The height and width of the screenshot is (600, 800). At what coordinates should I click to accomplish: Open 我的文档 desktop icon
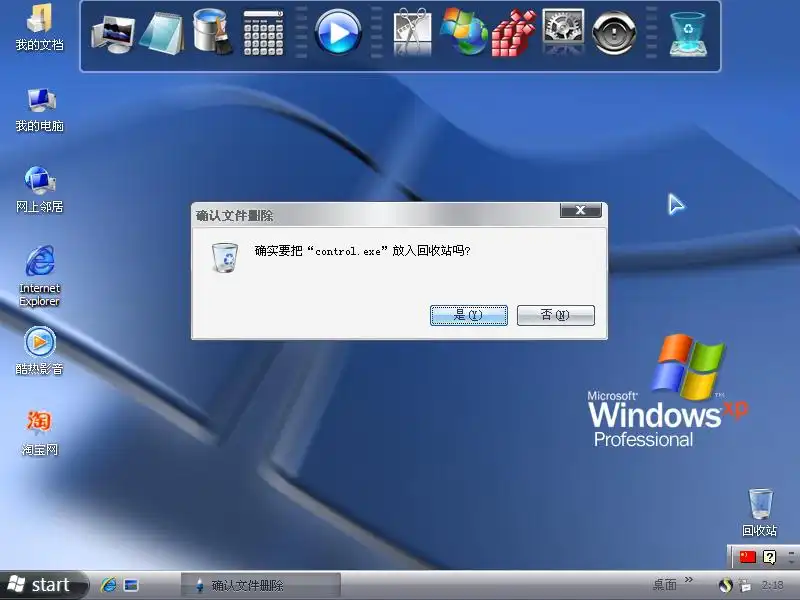click(x=39, y=28)
